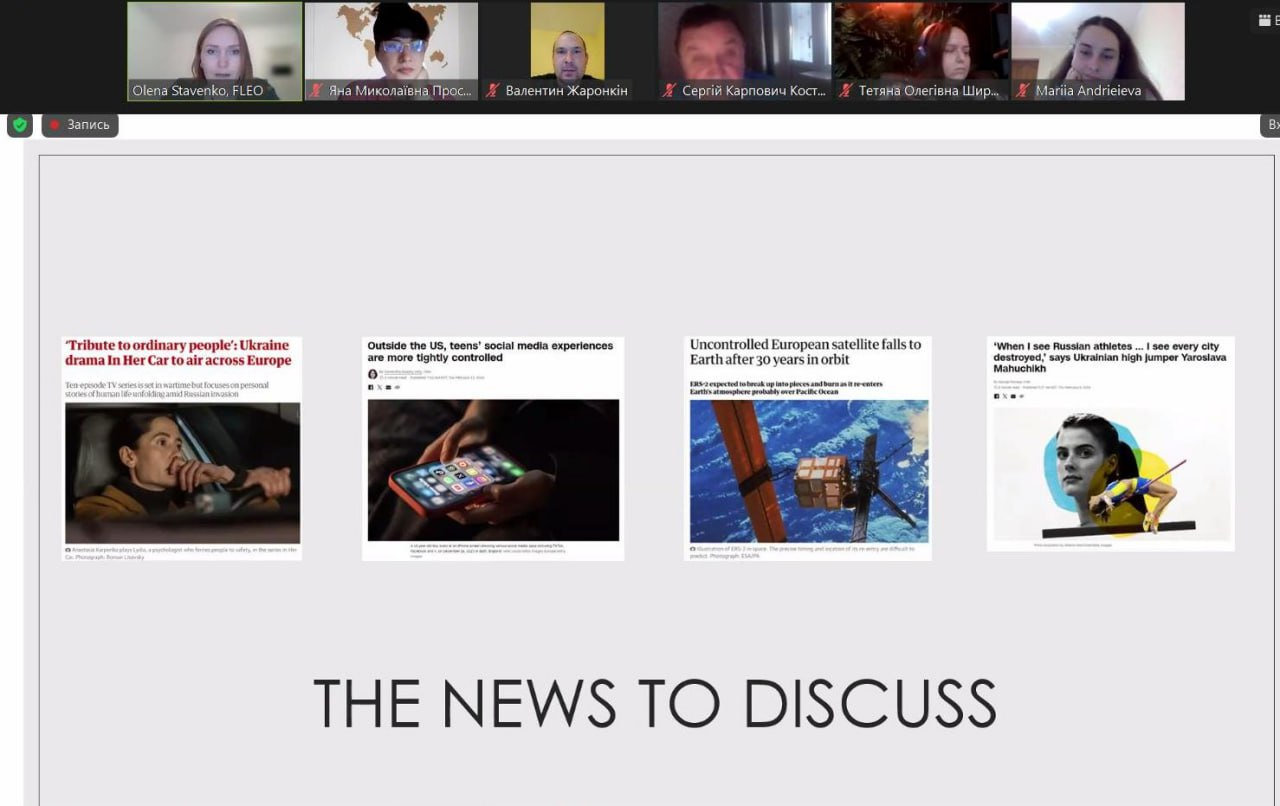Open the gallery view icon at top right
Image resolution: width=1280 pixels, height=806 pixels.
pos(1266,20)
